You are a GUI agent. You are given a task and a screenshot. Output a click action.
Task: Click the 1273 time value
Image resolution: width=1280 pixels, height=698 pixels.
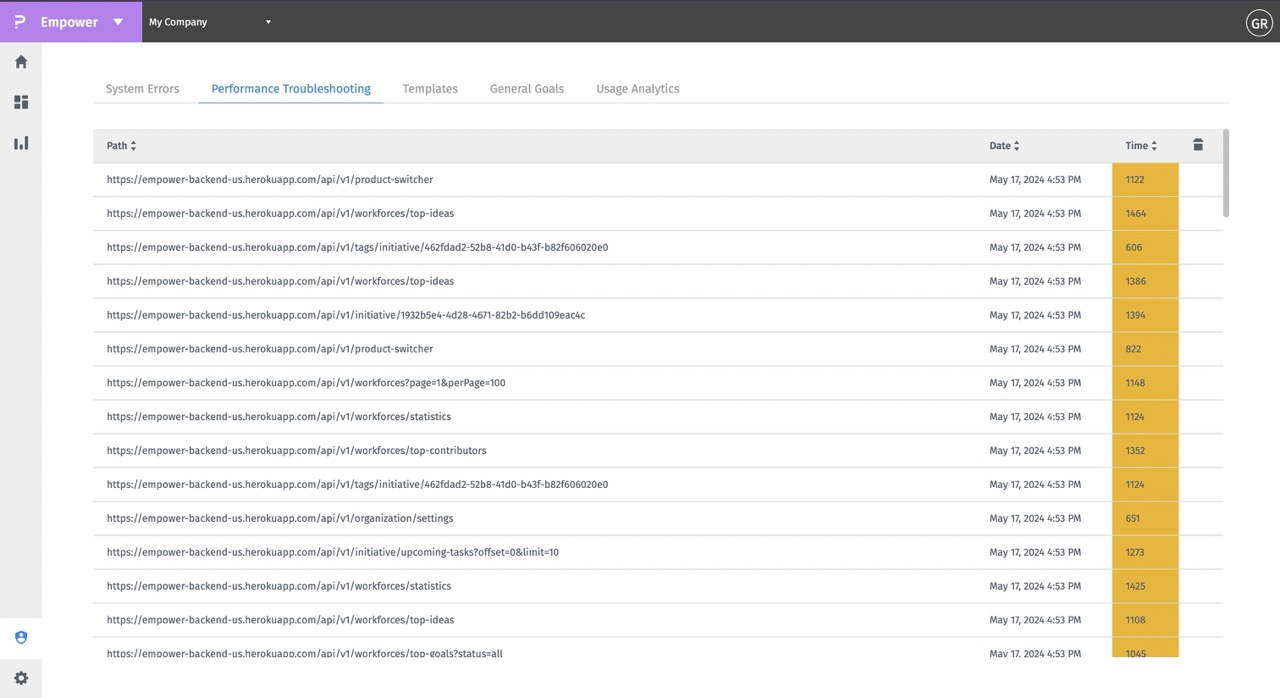tap(1135, 553)
